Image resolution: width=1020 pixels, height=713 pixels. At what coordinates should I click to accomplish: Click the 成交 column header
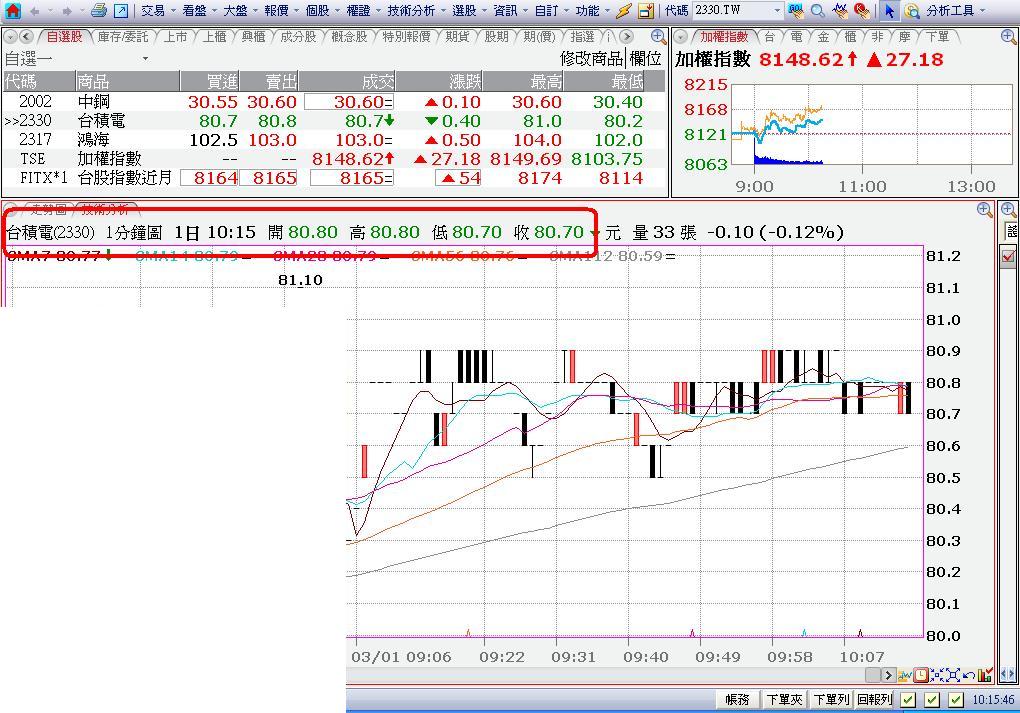click(x=347, y=81)
